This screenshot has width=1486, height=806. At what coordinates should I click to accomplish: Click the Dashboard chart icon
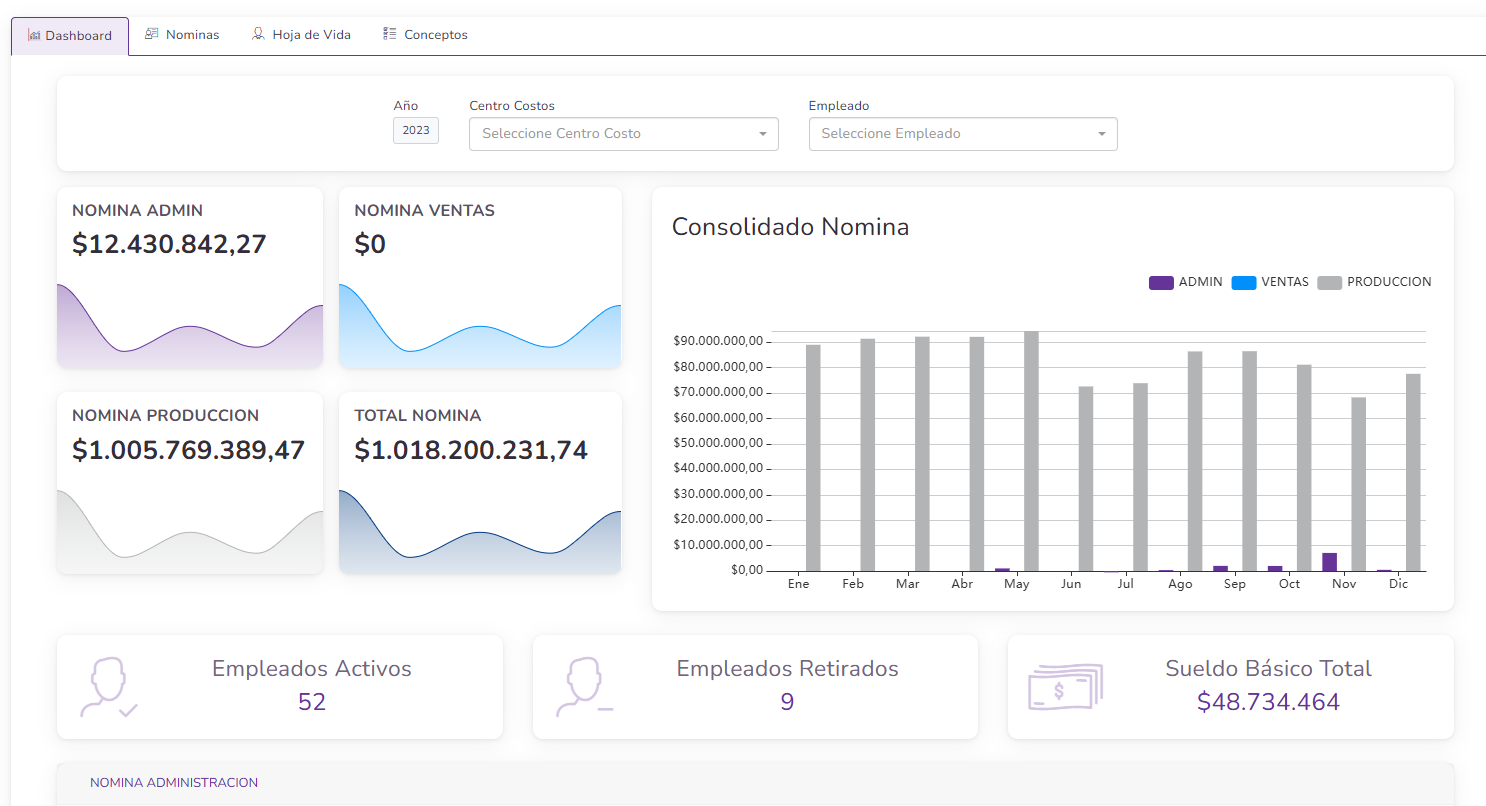pos(34,35)
